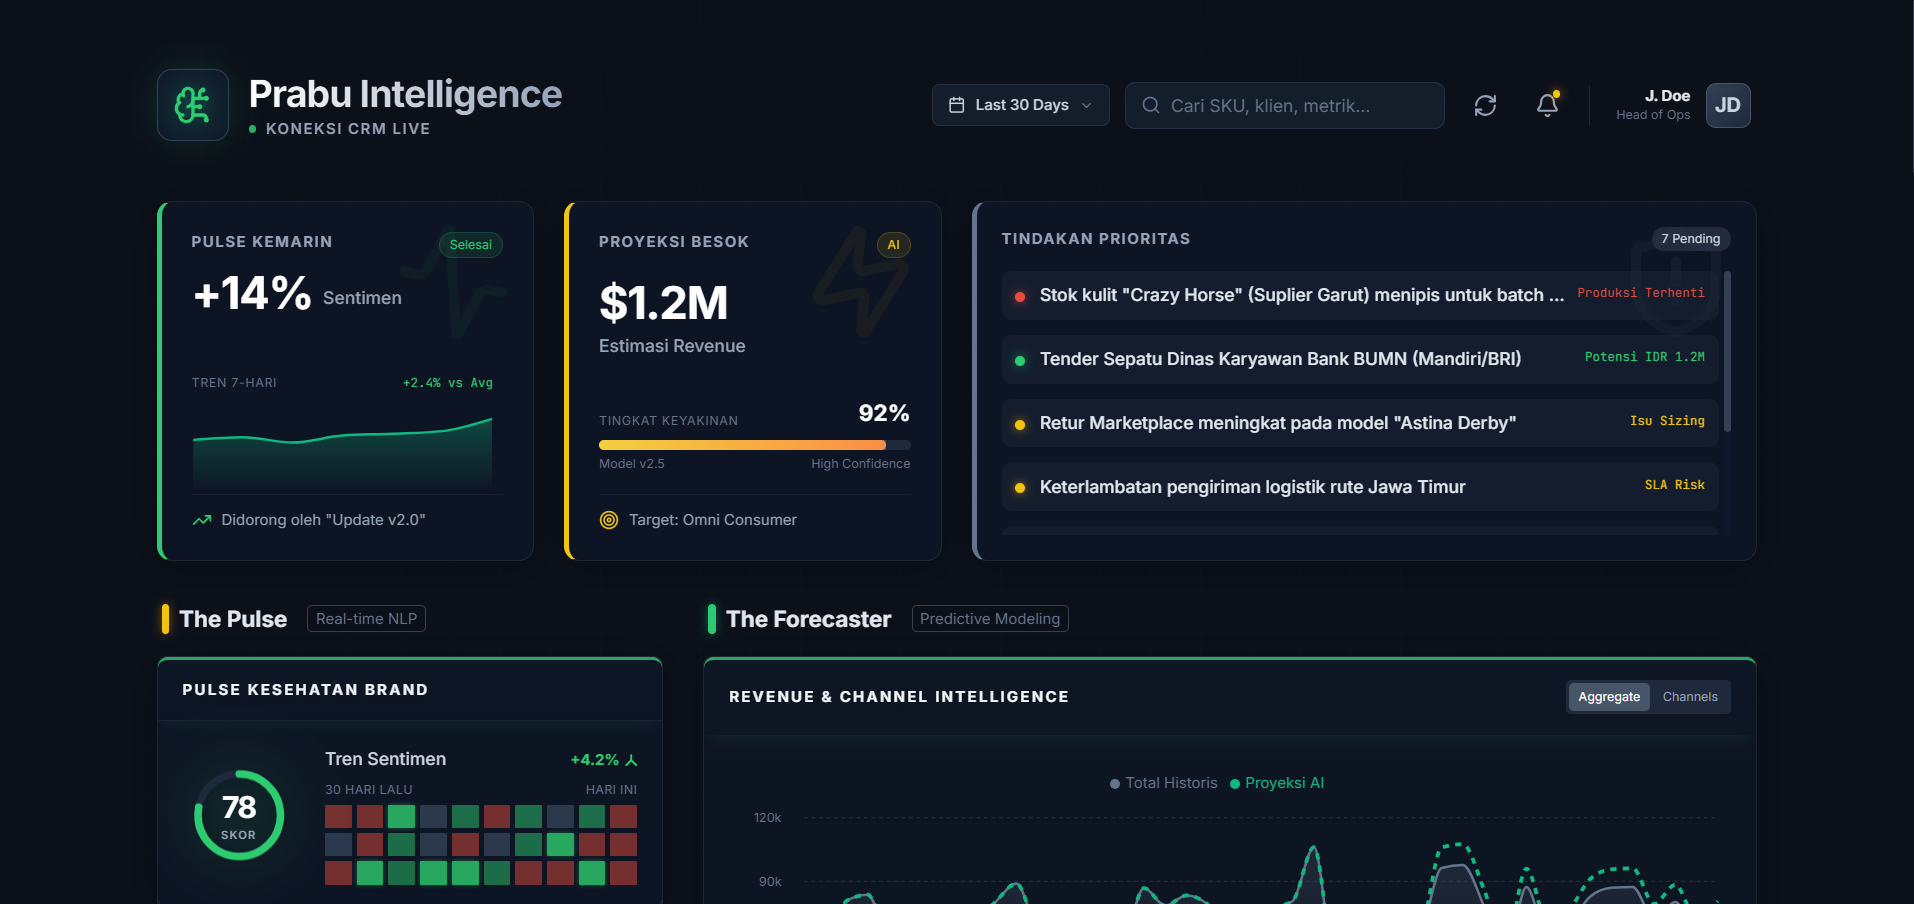Focus the "Cari SKU, klien, metrik" search field
Viewport: 1914px width, 904px height.
coord(1285,105)
